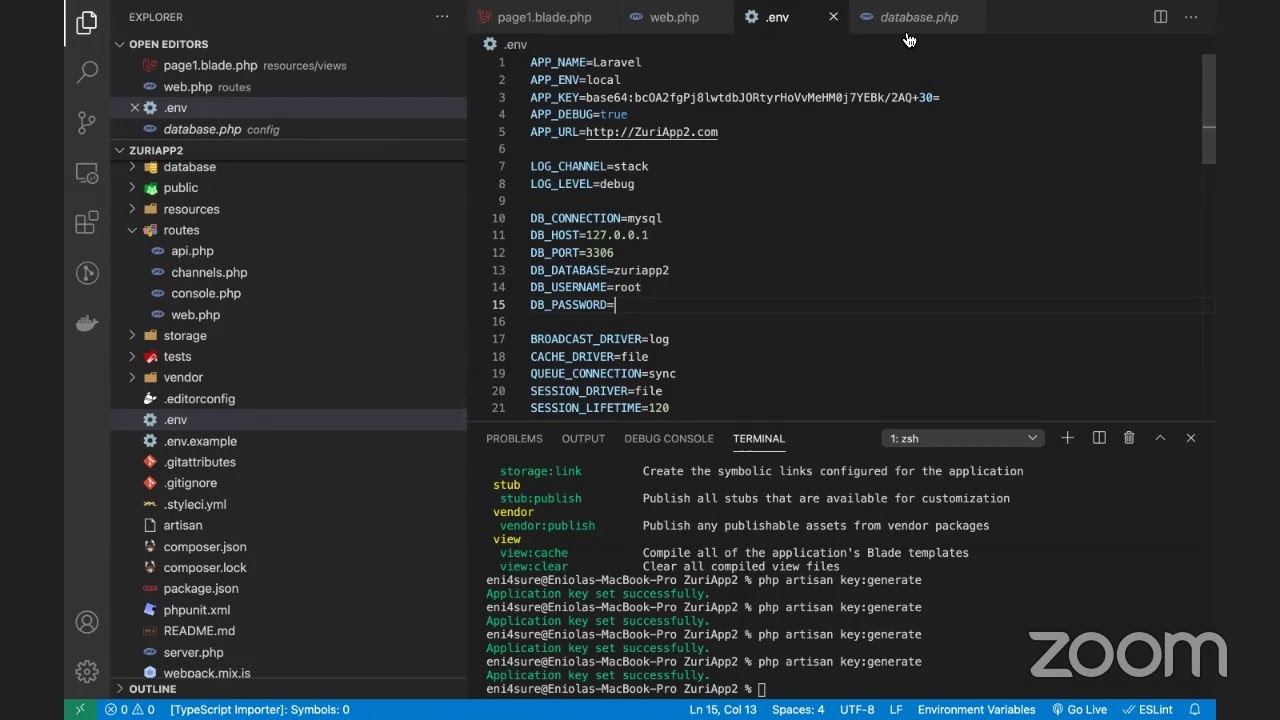Open composer.json file
Viewport: 1280px width, 720px height.
(x=205, y=547)
